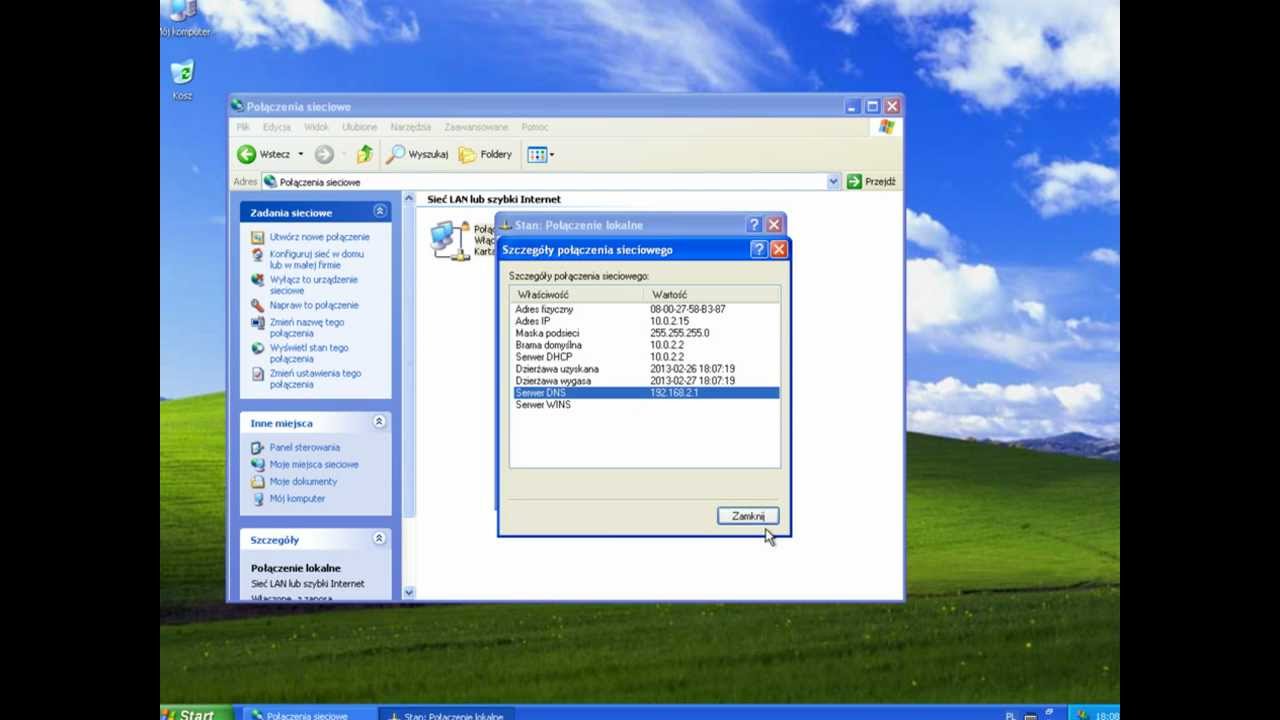Click the Panel sterowania icon
1280x720 pixels.
pyautogui.click(x=257, y=447)
